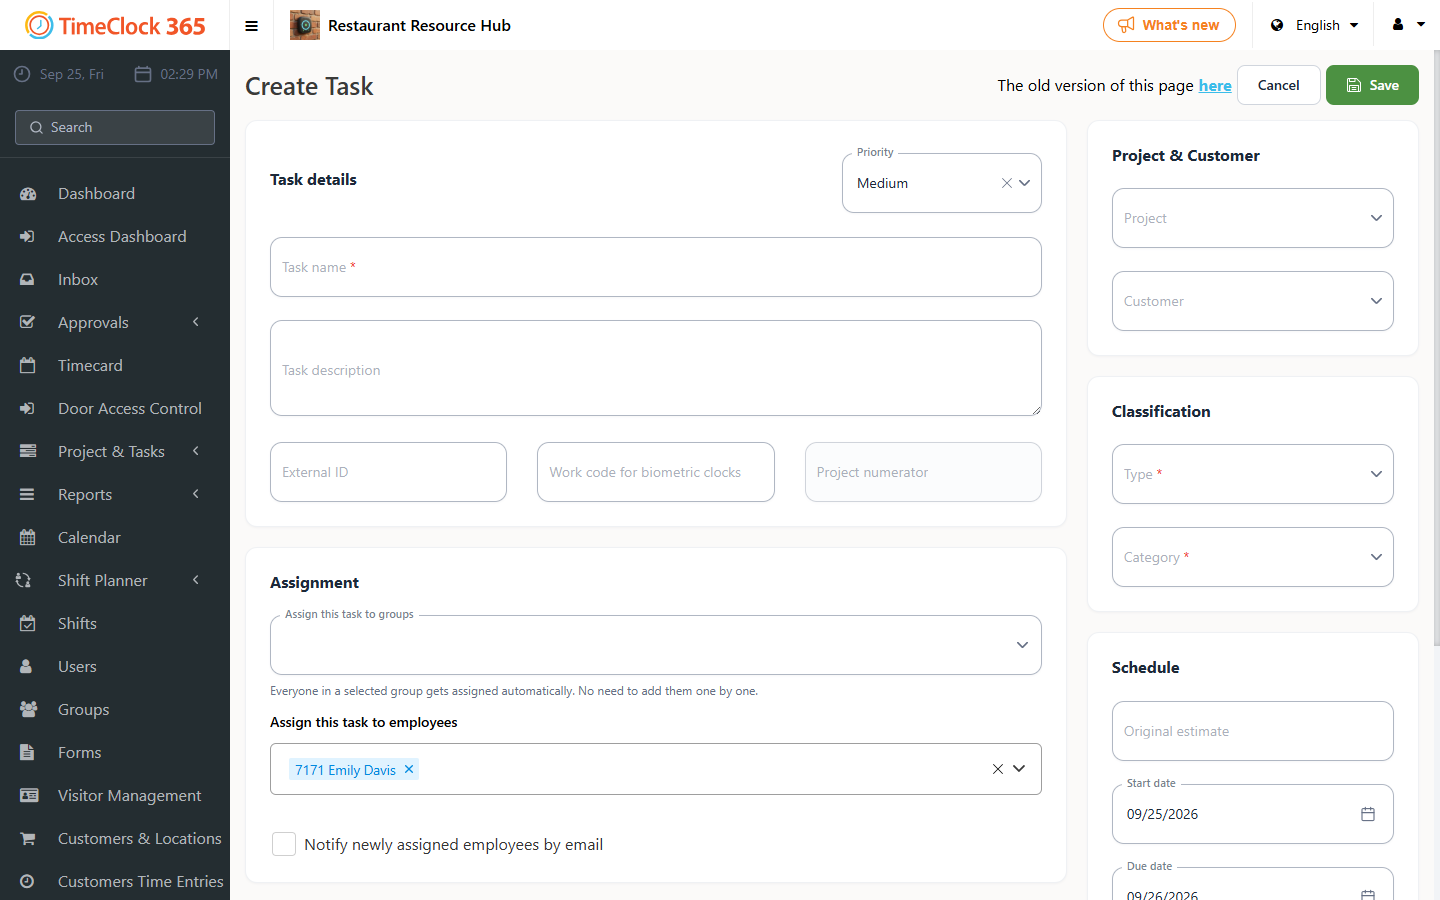The height and width of the screenshot is (900, 1440).
Task: Open the English language selector
Action: [x=1315, y=25]
